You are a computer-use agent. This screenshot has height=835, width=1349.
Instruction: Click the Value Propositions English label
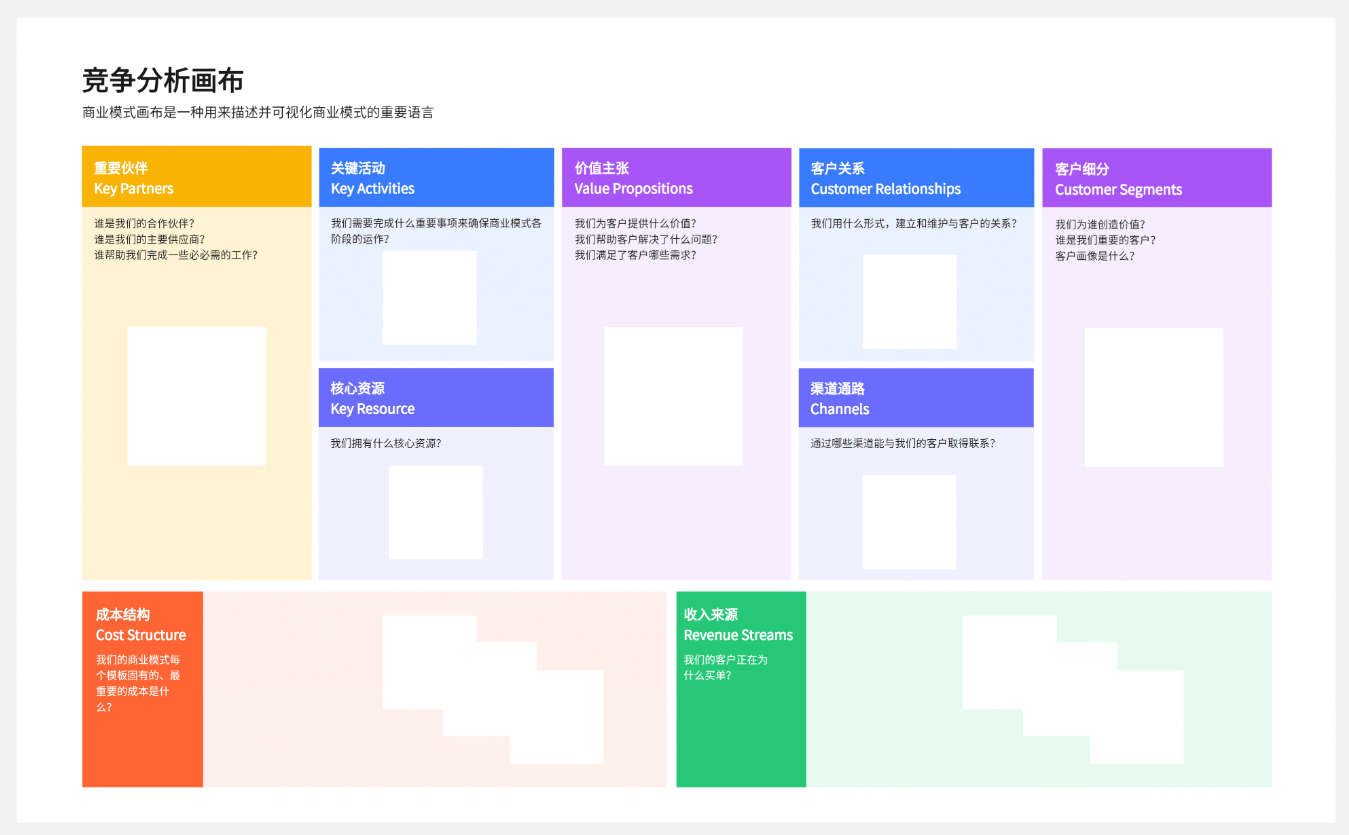coord(634,189)
